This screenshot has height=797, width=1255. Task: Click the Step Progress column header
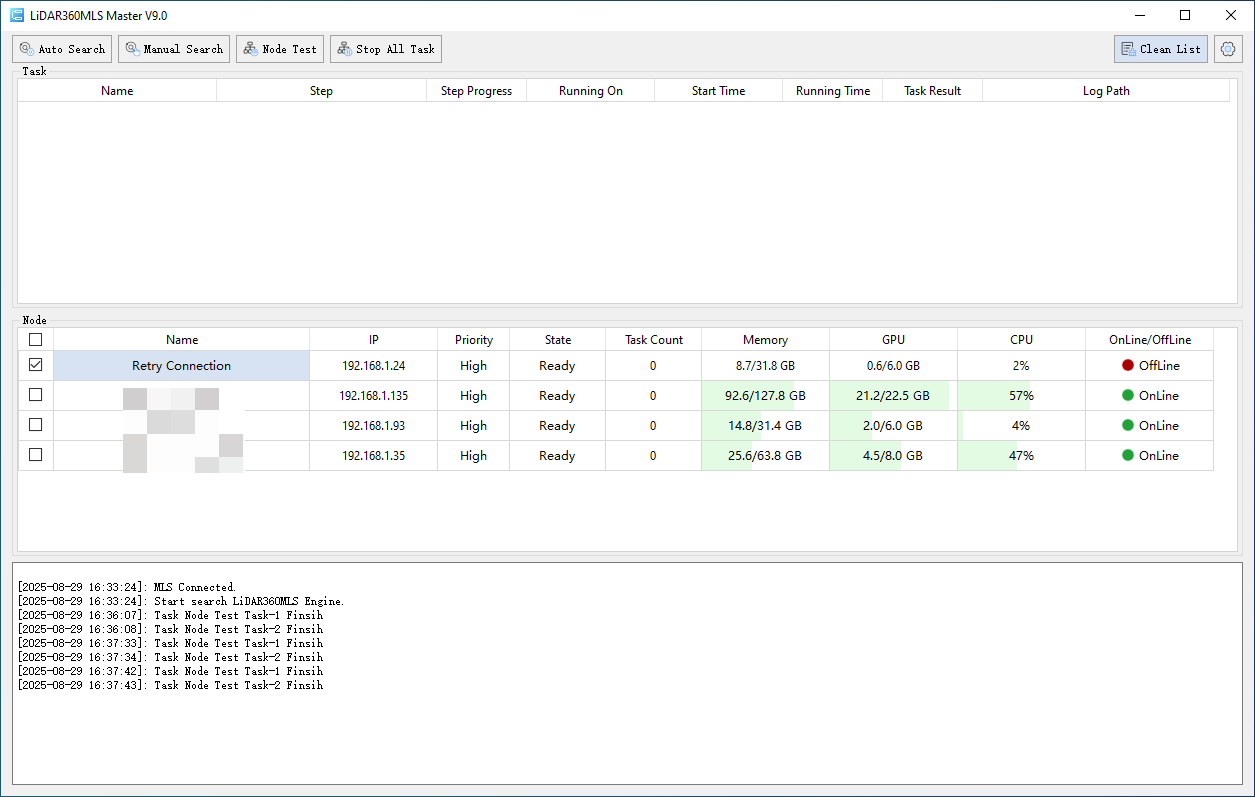point(476,91)
